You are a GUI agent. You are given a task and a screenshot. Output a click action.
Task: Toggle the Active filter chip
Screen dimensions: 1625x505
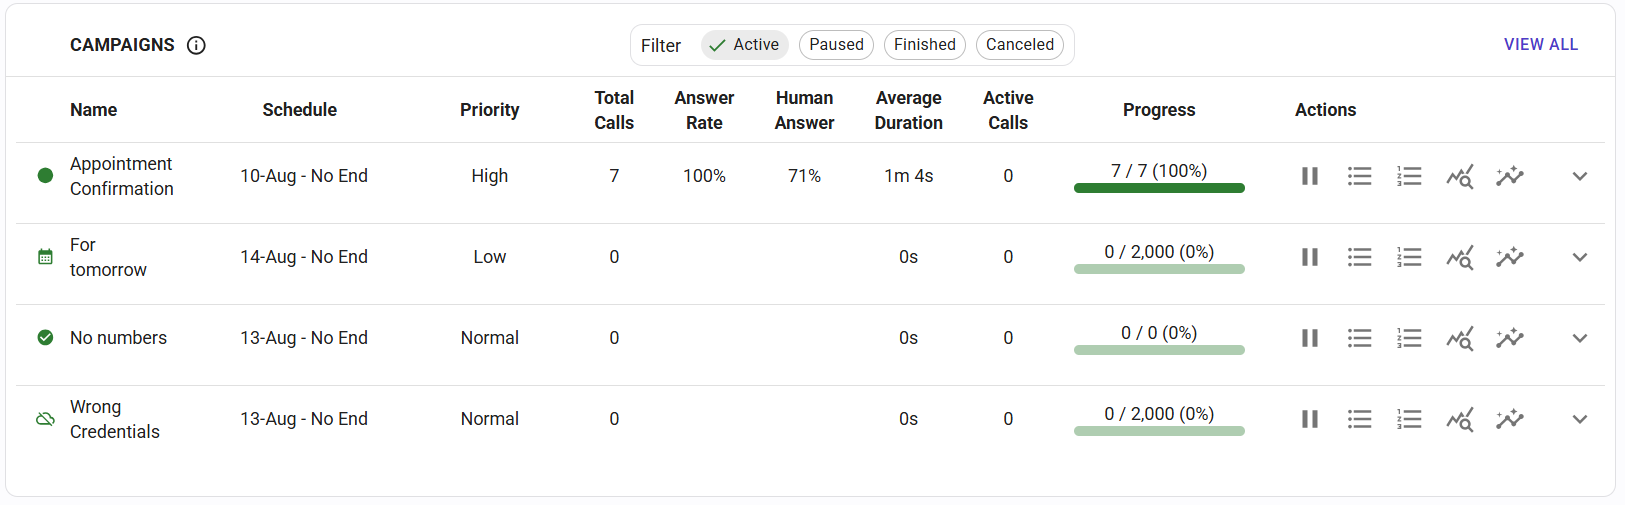click(x=745, y=45)
